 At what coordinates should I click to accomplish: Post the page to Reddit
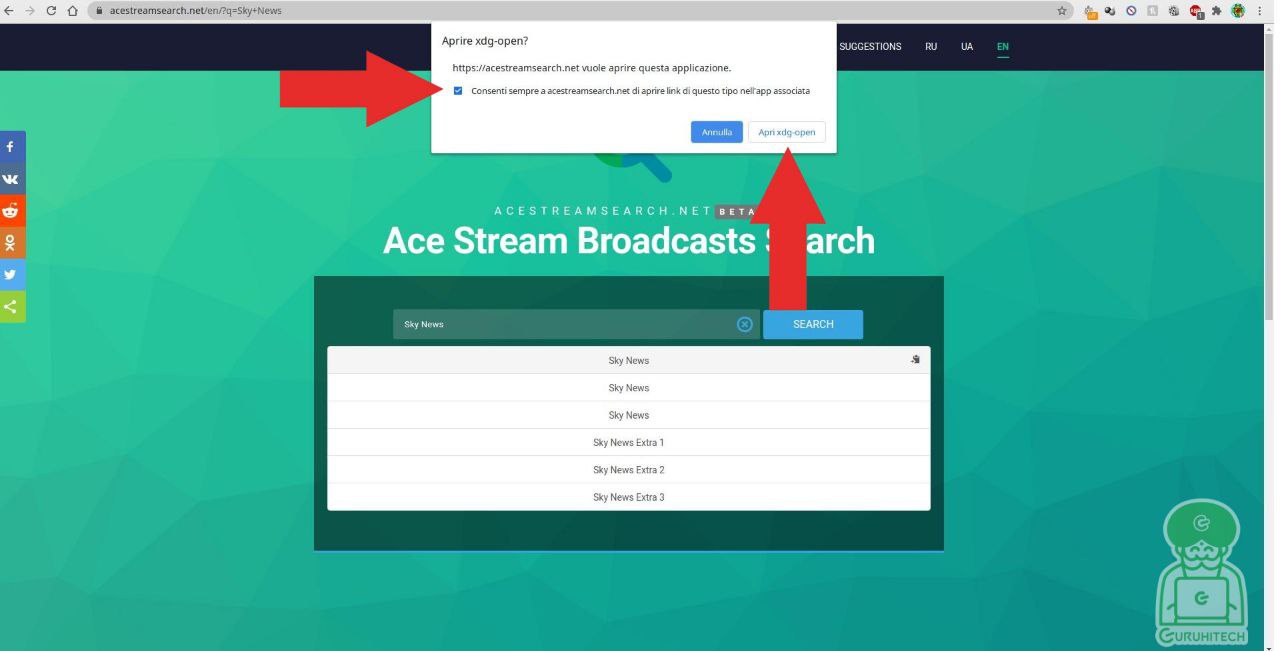(x=11, y=210)
